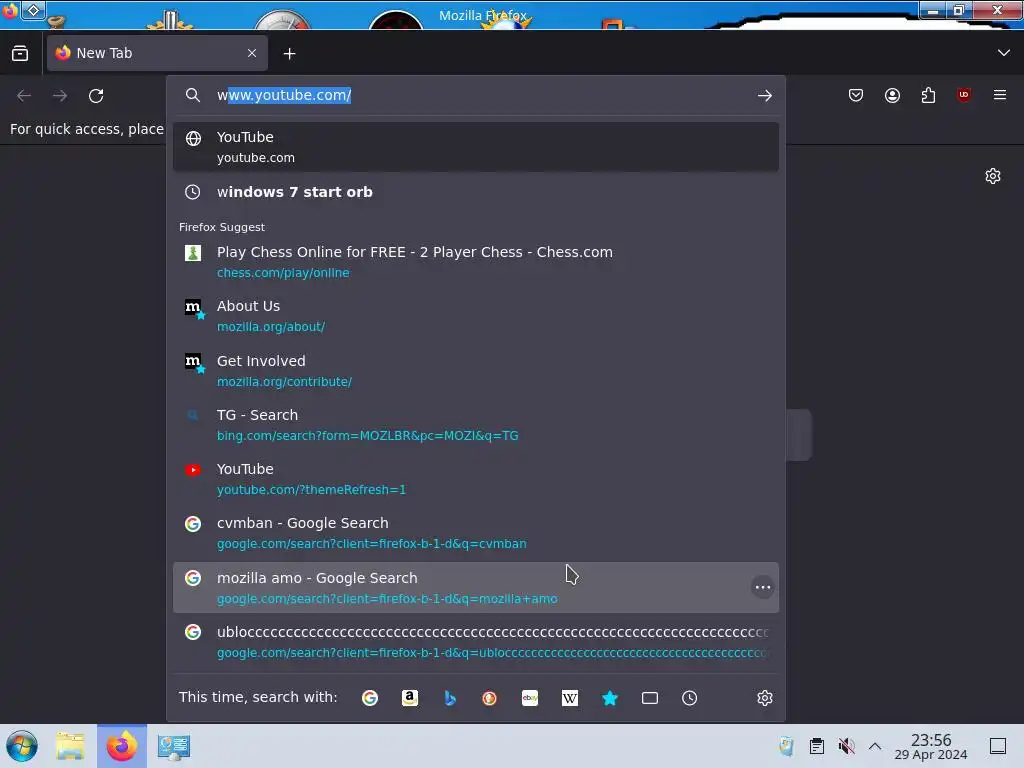The height and width of the screenshot is (768, 1024).
Task: Search this time with eBay
Action: (x=530, y=698)
